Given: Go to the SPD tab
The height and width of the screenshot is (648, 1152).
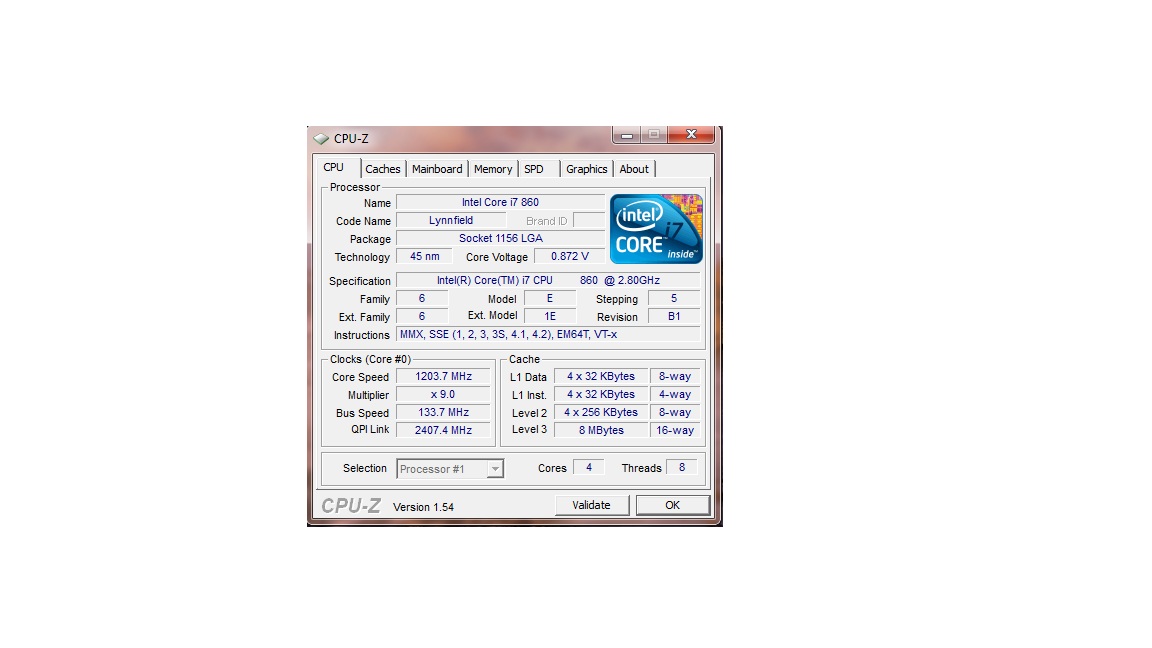Looking at the screenshot, I should tap(534, 169).
